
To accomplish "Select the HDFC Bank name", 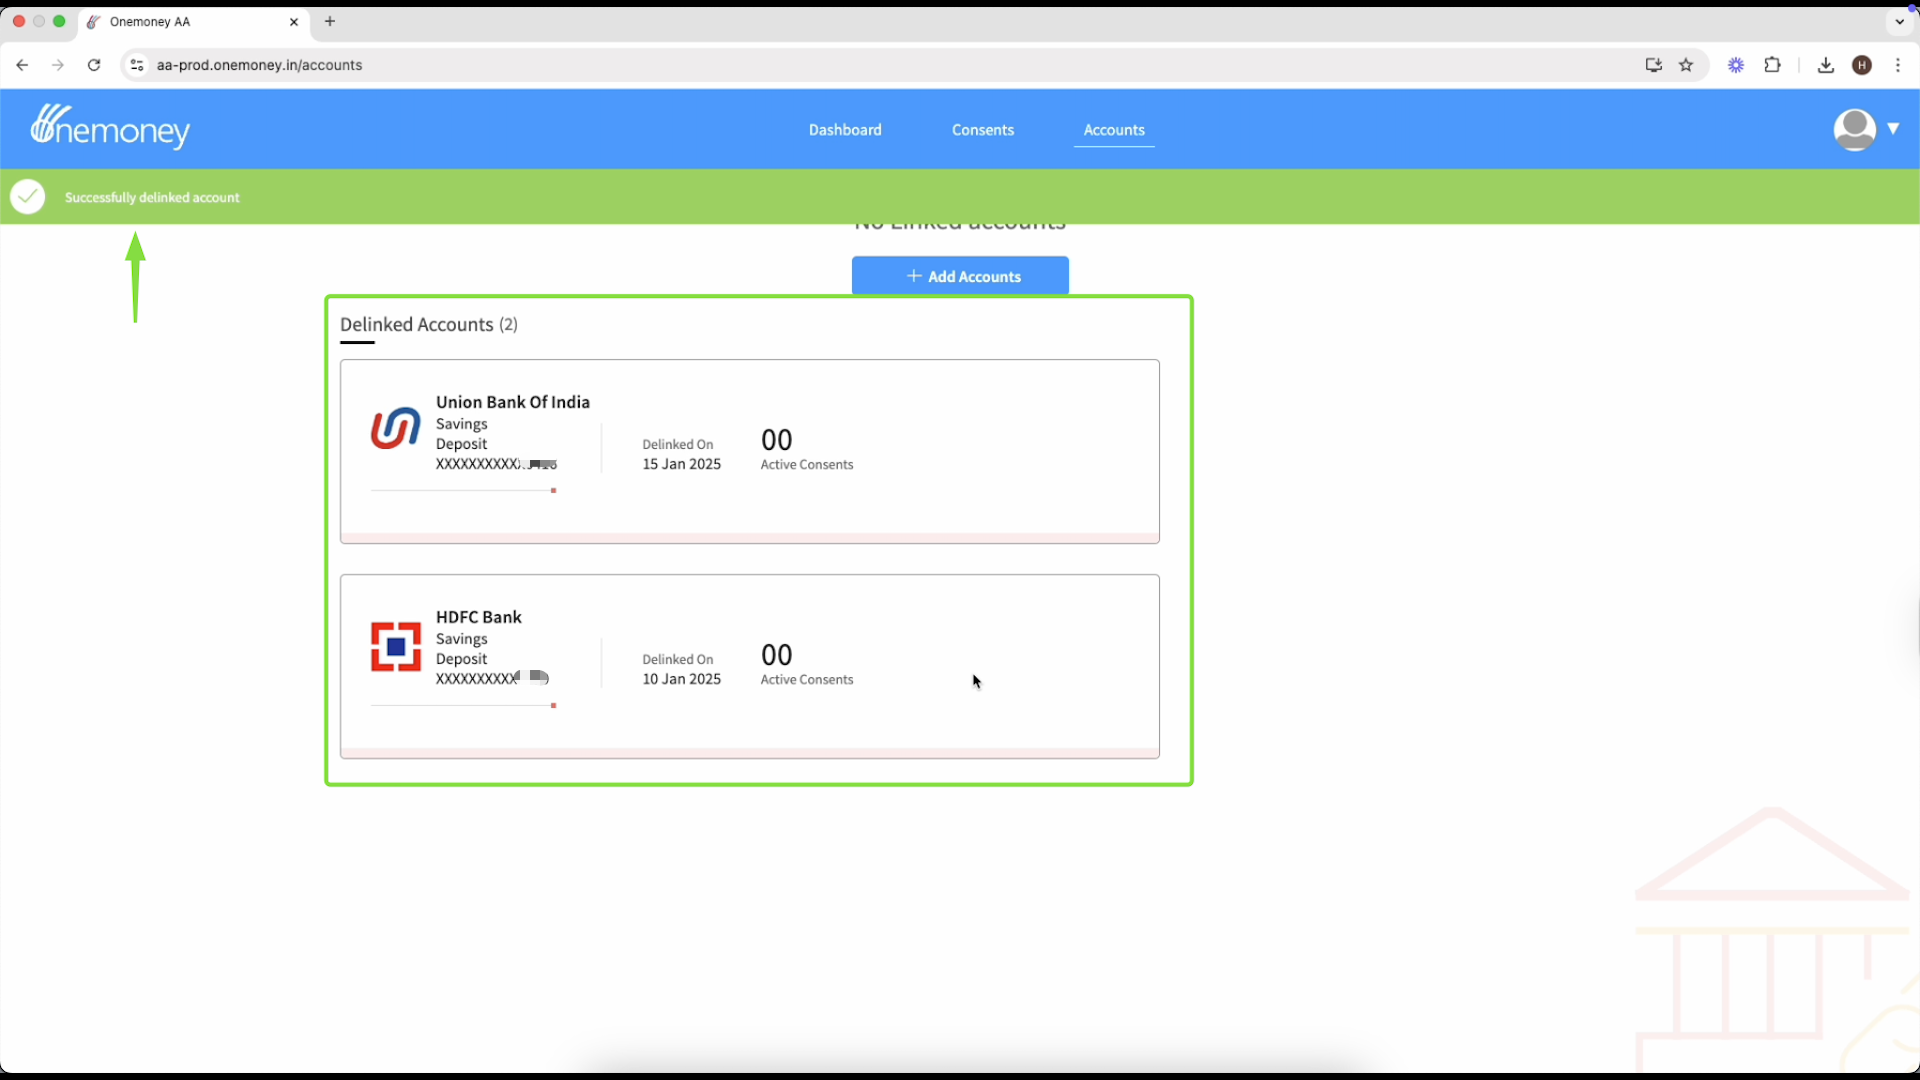I will pyautogui.click(x=479, y=617).
